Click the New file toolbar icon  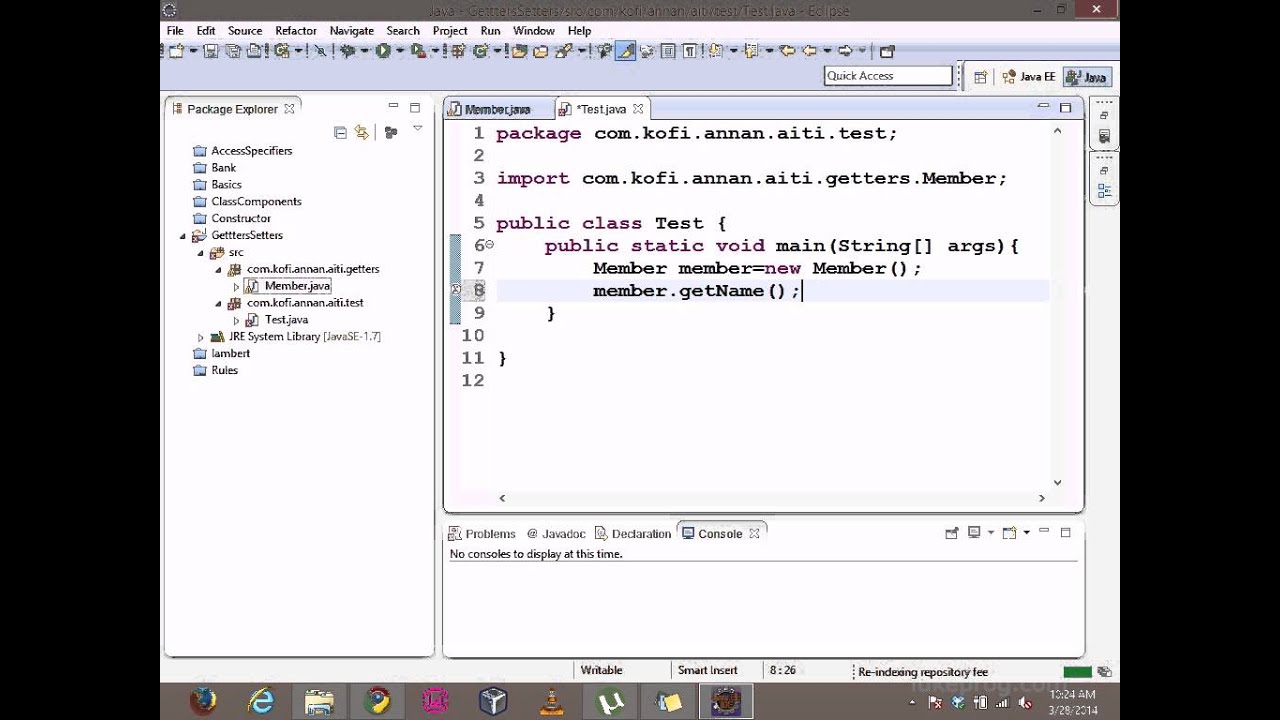pyautogui.click(x=177, y=51)
